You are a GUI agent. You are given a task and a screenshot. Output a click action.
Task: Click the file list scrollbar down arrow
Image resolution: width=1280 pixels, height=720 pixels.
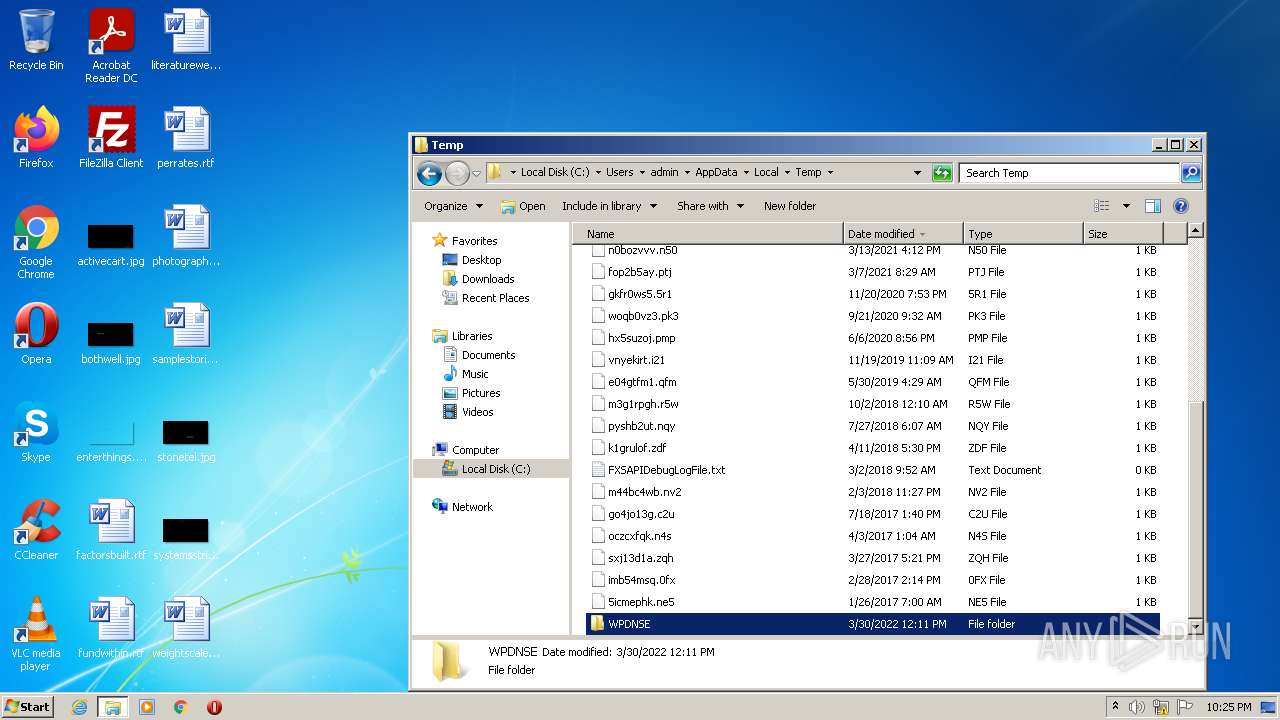click(x=1194, y=626)
